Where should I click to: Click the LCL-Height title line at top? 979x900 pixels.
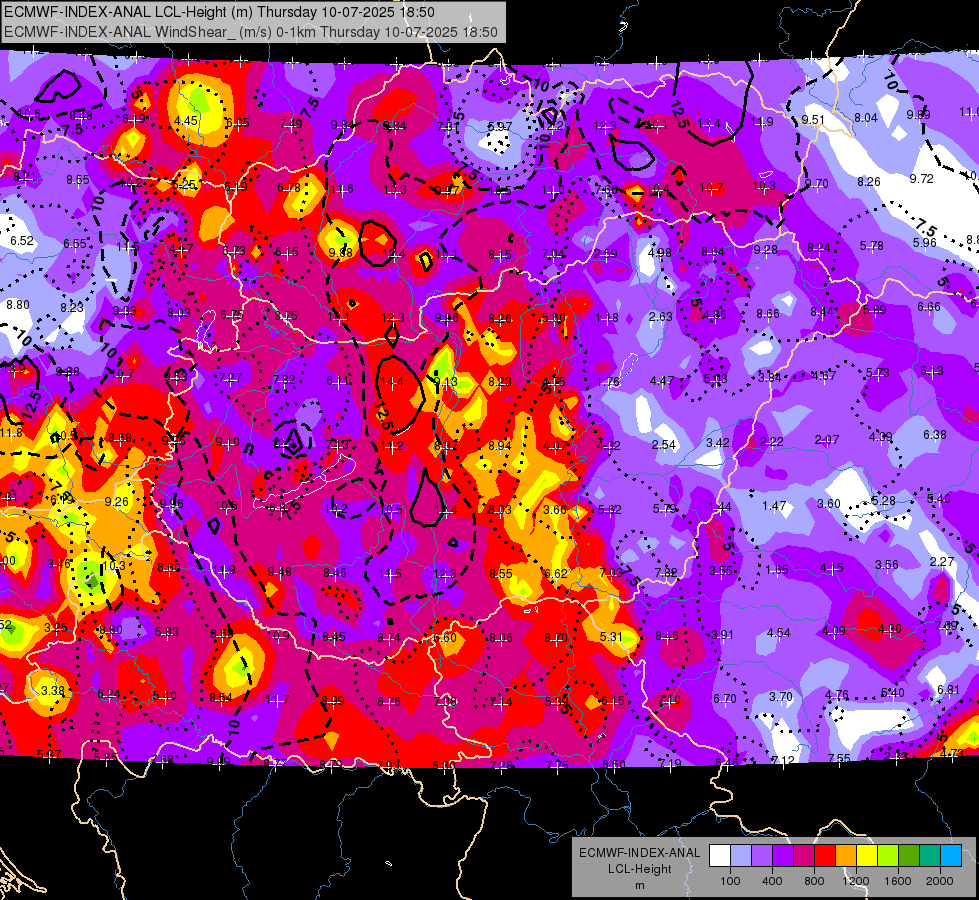click(219, 12)
